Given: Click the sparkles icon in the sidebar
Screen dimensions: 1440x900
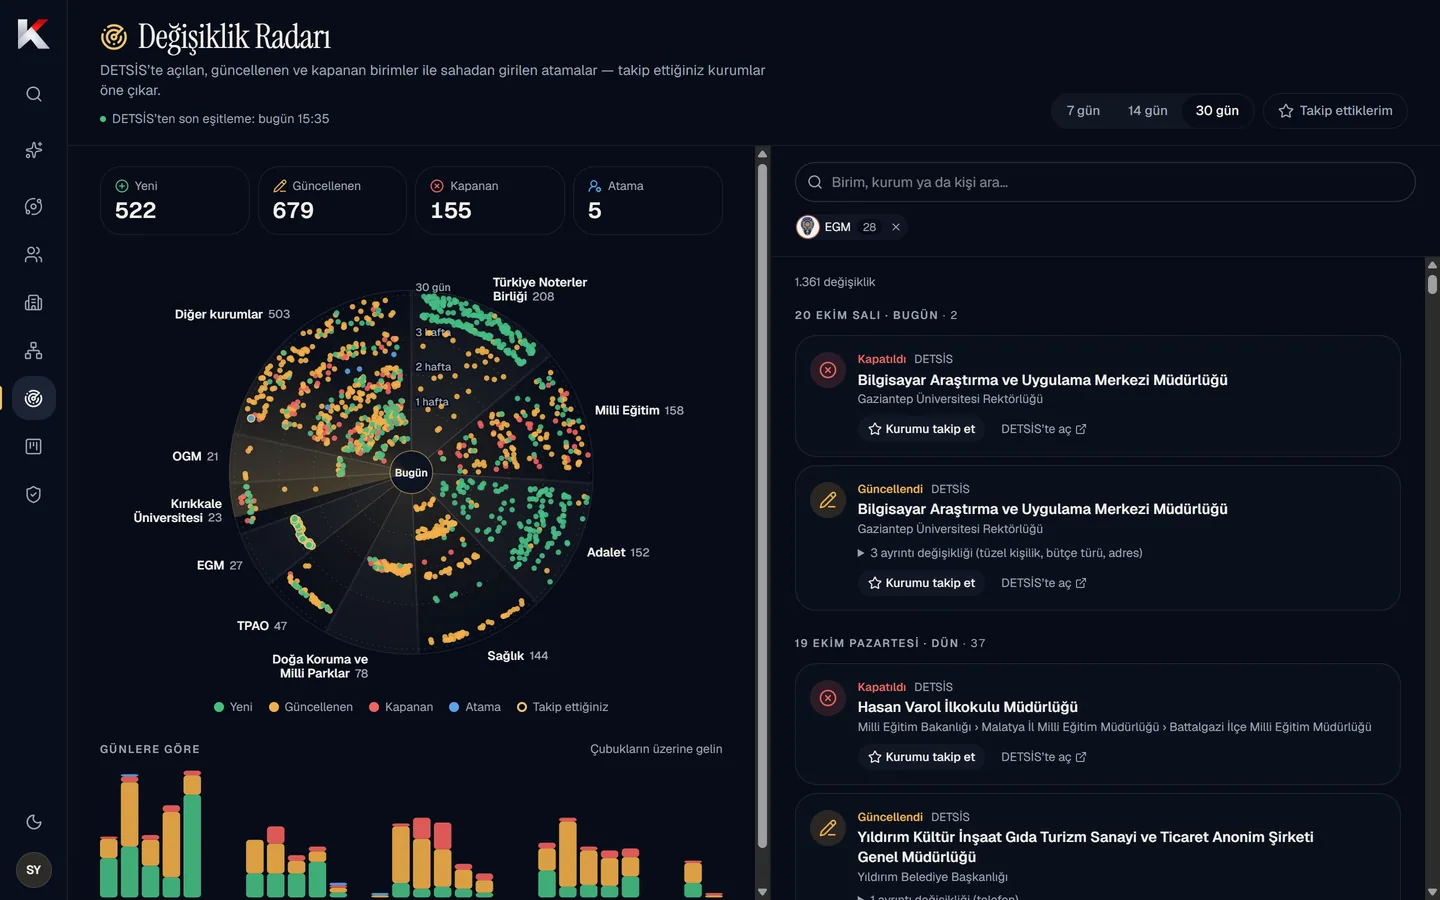Looking at the screenshot, I should coord(34,150).
